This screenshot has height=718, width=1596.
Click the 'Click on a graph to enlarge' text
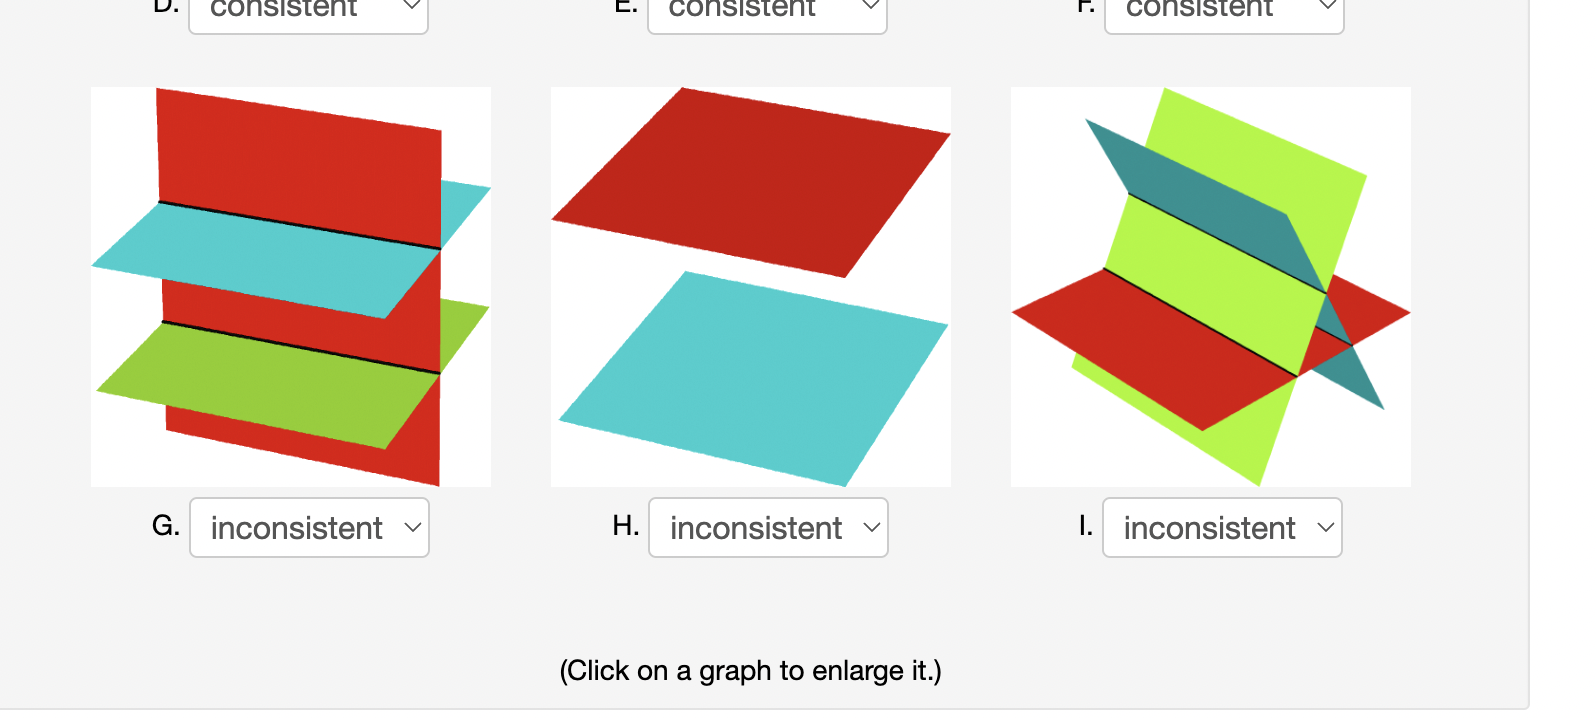(750, 670)
